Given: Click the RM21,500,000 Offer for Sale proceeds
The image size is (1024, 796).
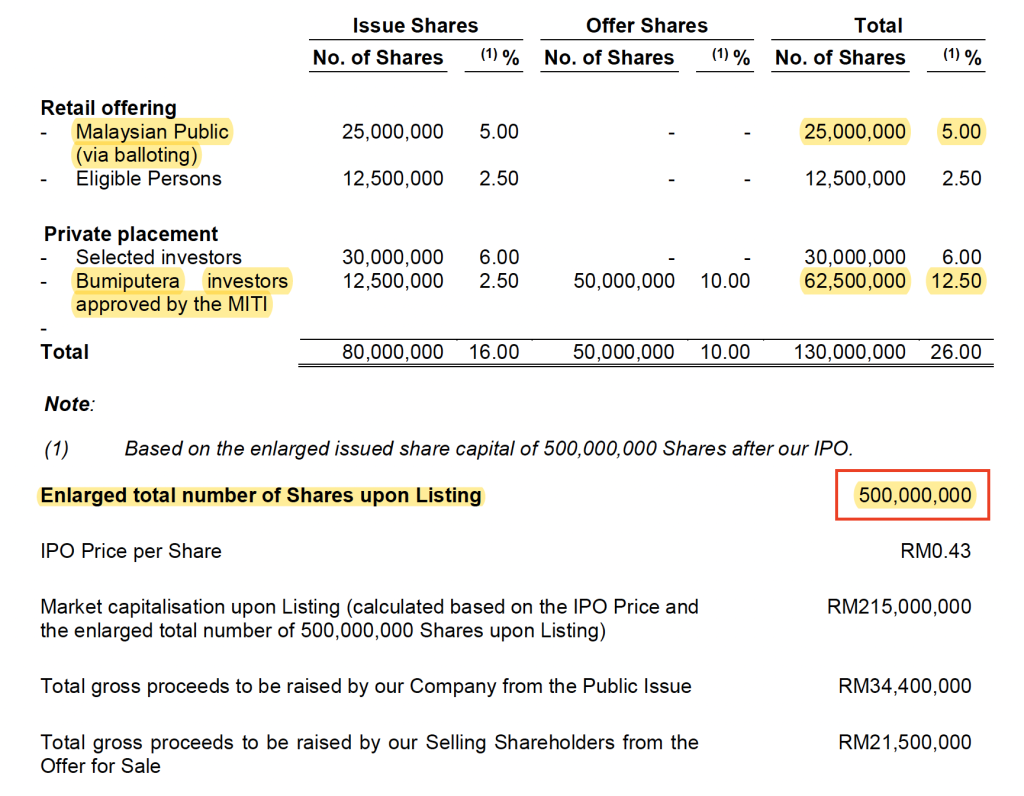Looking at the screenshot, I should click(904, 742).
